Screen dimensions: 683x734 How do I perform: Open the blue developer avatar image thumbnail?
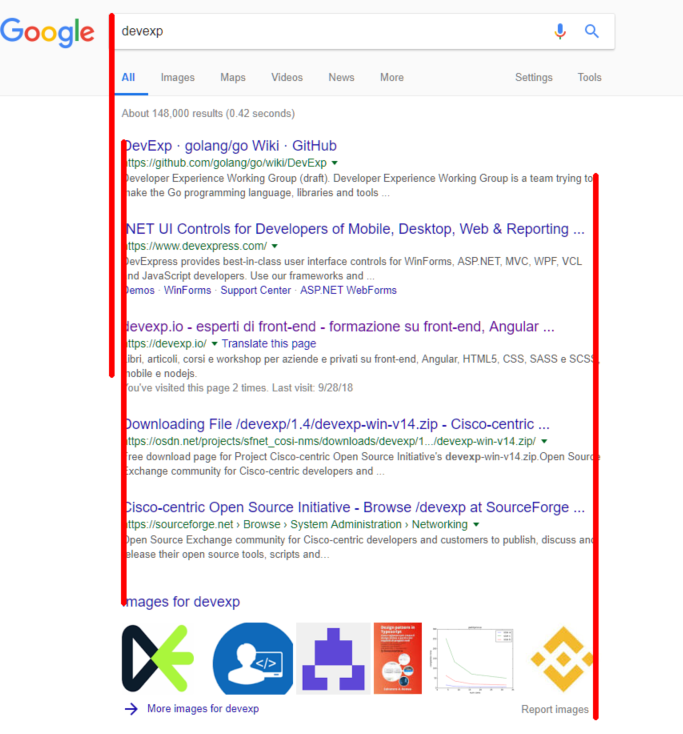click(x=252, y=658)
